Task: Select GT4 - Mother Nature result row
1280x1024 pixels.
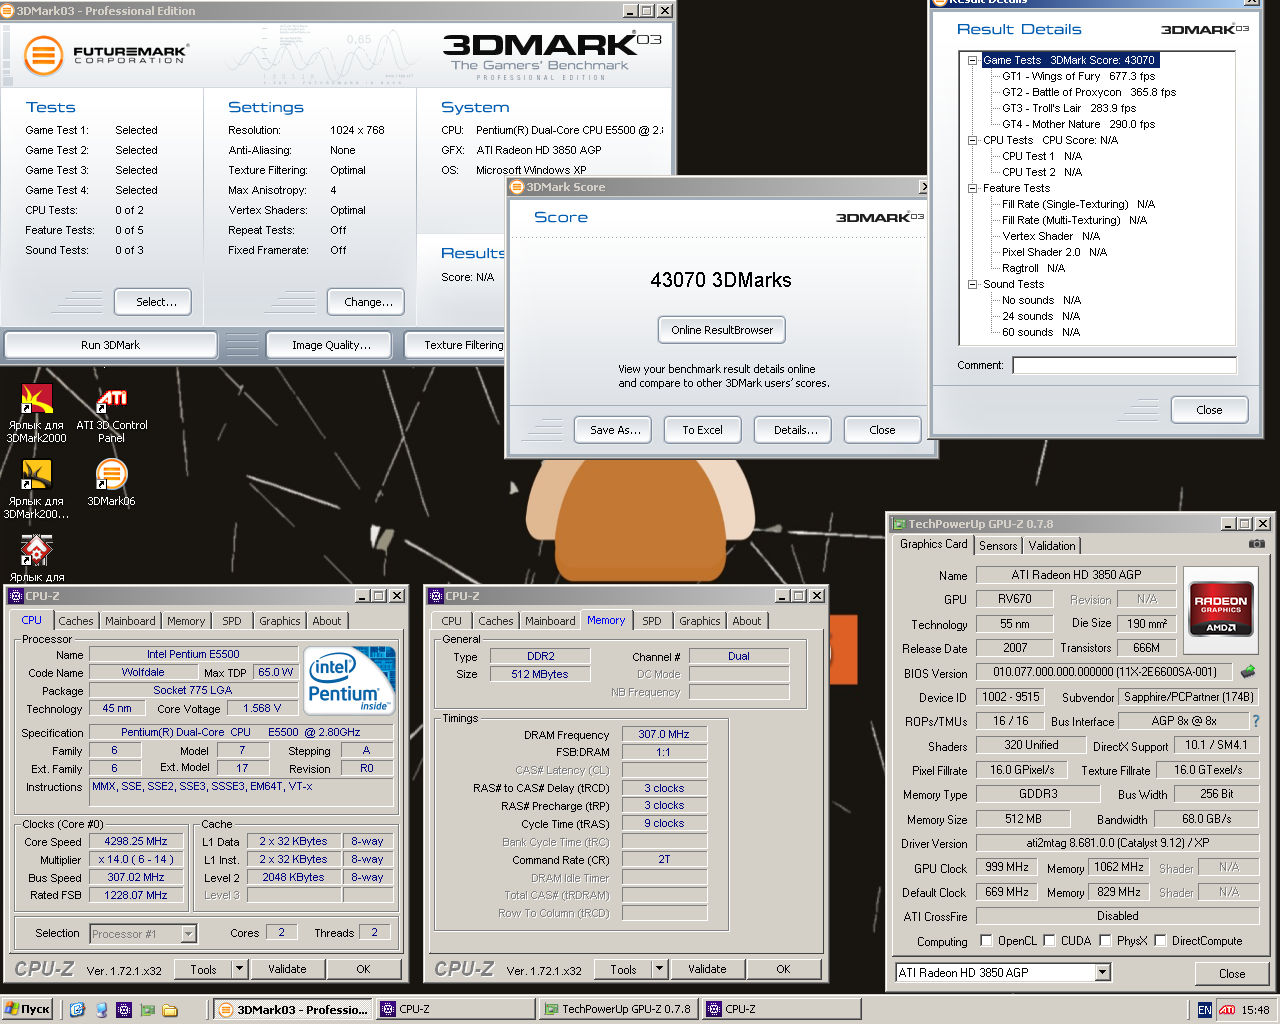Action: point(1078,124)
